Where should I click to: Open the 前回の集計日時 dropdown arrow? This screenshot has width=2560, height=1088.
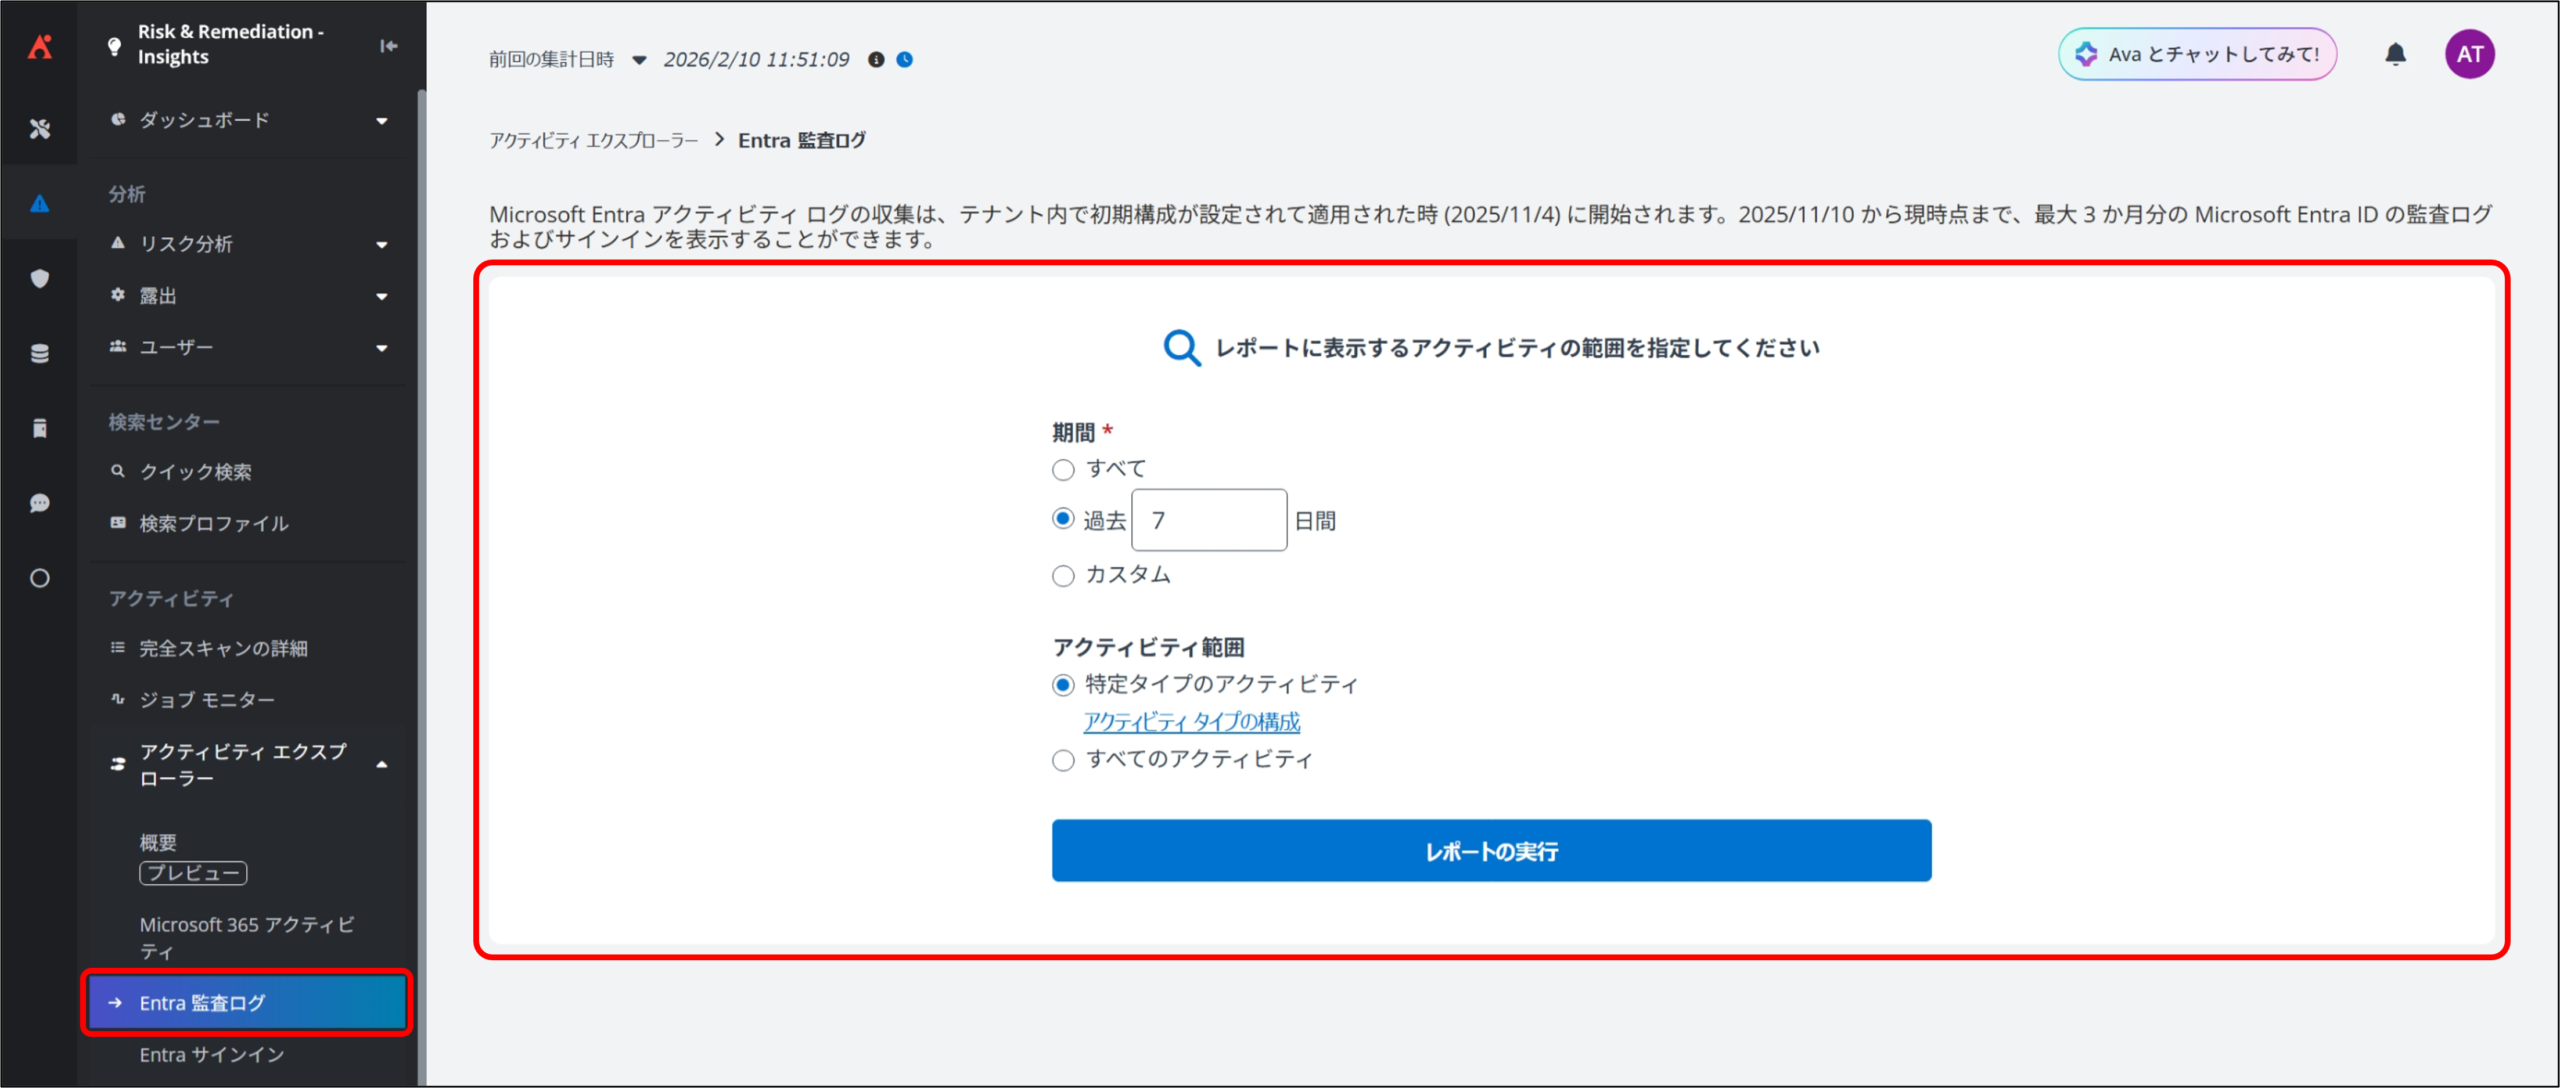tap(639, 60)
